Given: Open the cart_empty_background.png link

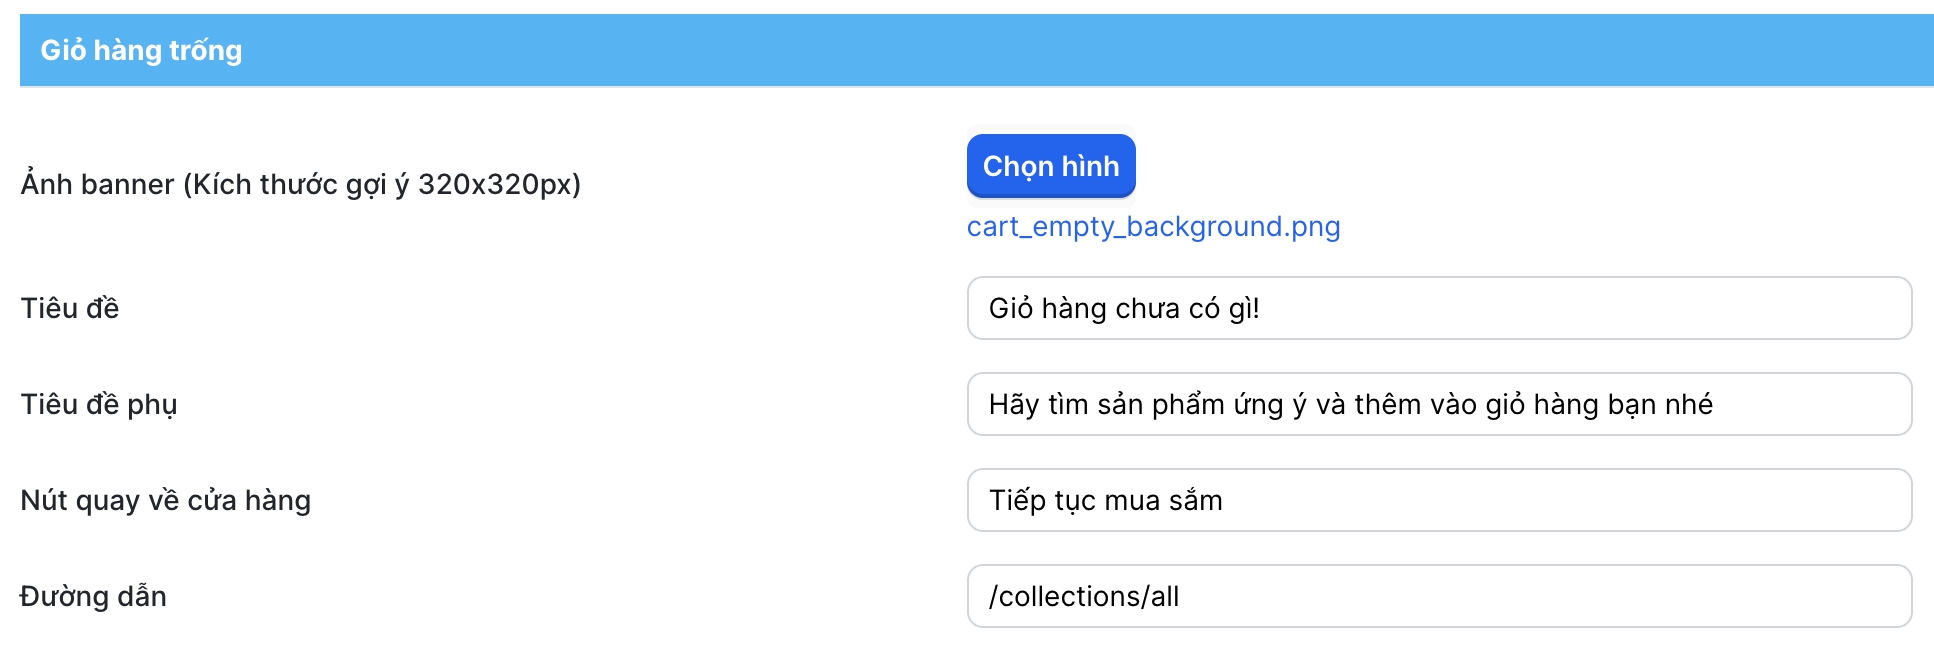Looking at the screenshot, I should coord(1153,227).
